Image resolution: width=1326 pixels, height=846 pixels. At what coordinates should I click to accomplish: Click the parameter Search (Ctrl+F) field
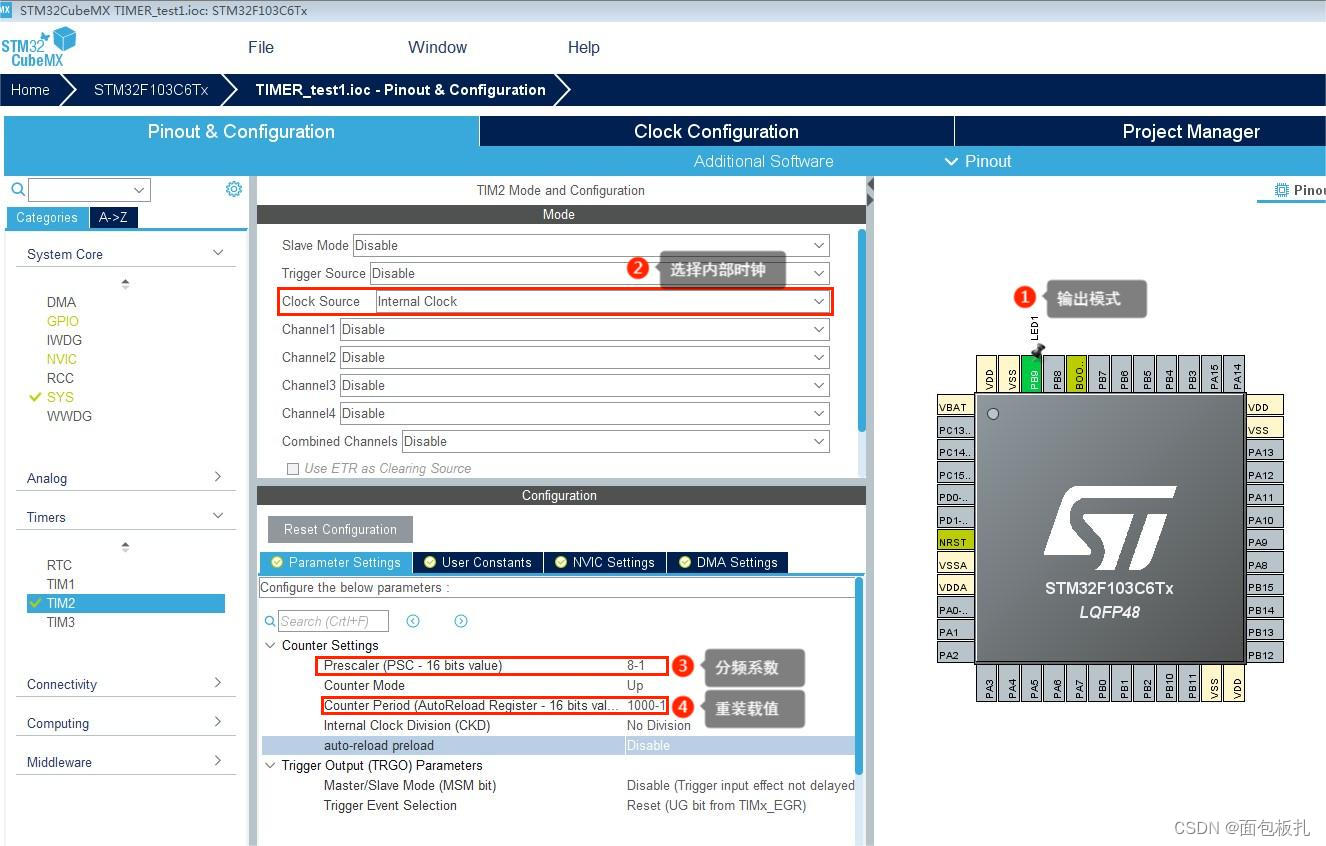pos(333,621)
